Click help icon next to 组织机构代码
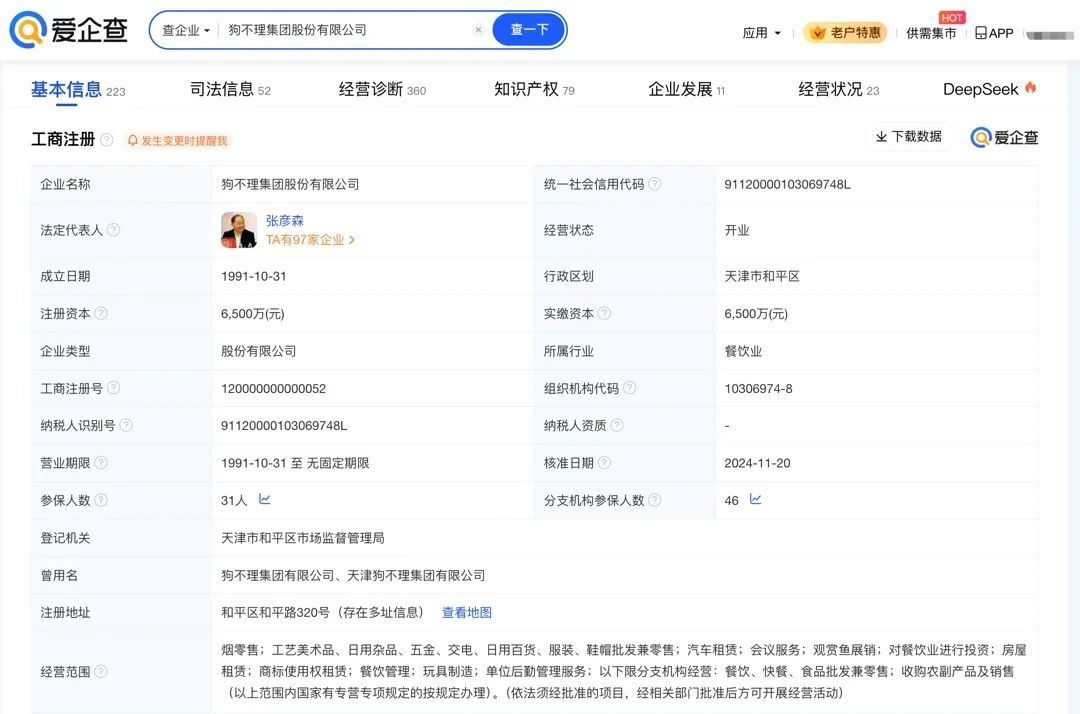This screenshot has width=1080, height=714. point(630,388)
